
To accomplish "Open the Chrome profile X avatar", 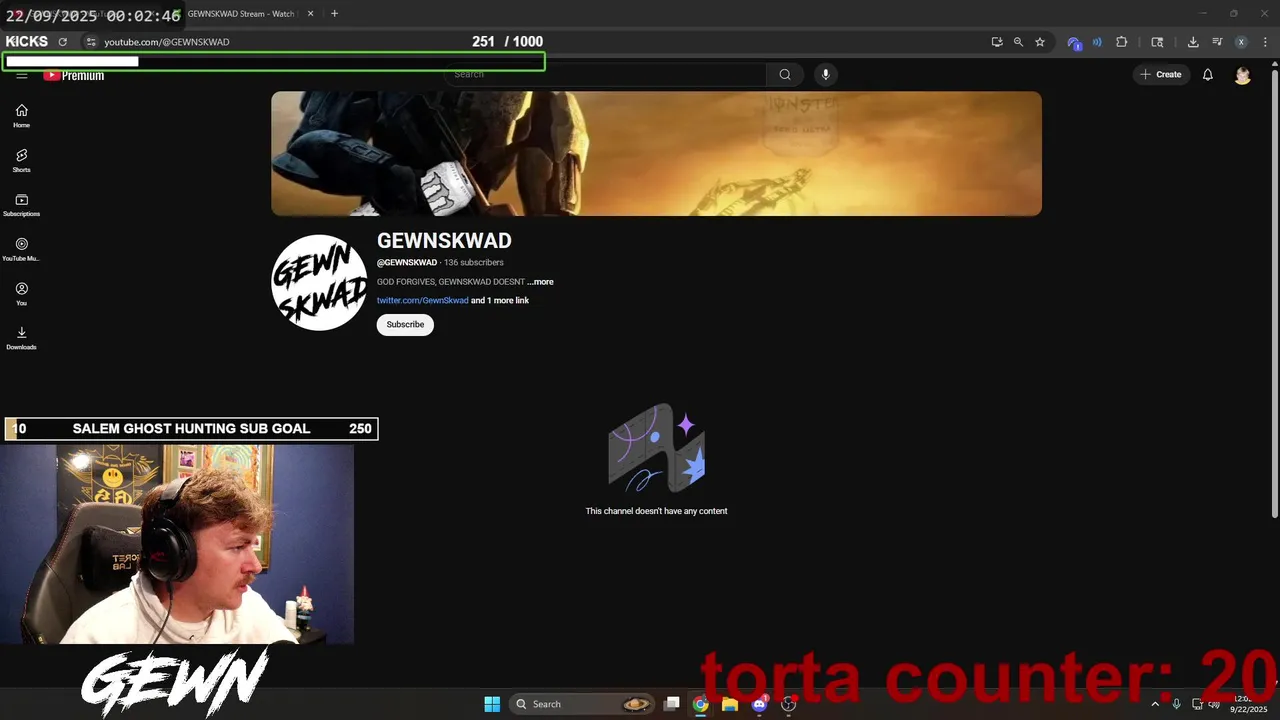I will 1241,42.
